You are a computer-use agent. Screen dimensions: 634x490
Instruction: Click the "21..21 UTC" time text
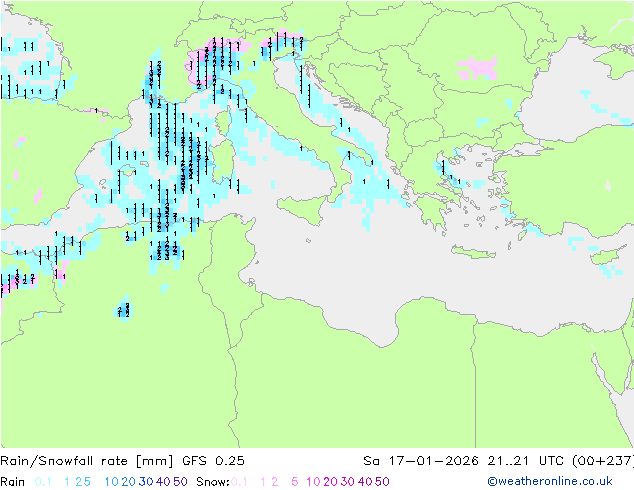click(526, 461)
